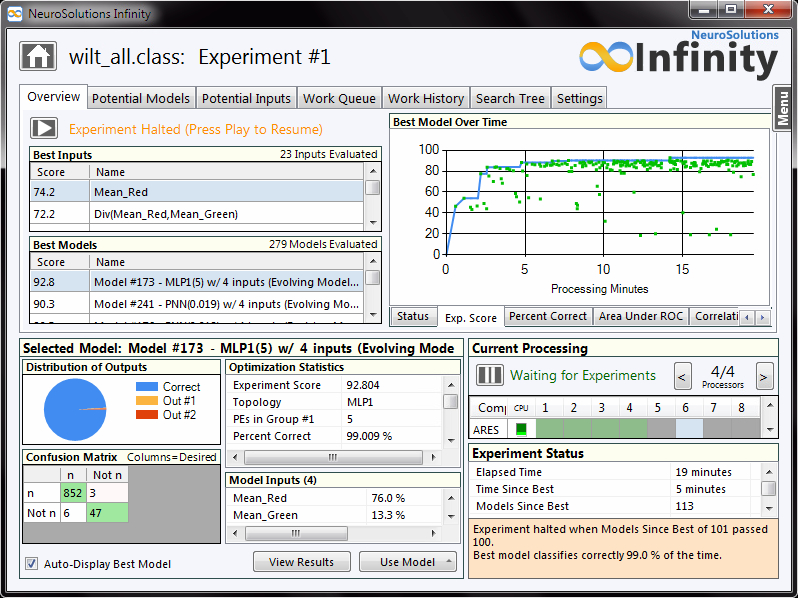Click the Experiment Score value 92.804
This screenshot has width=798, height=598.
click(x=363, y=385)
